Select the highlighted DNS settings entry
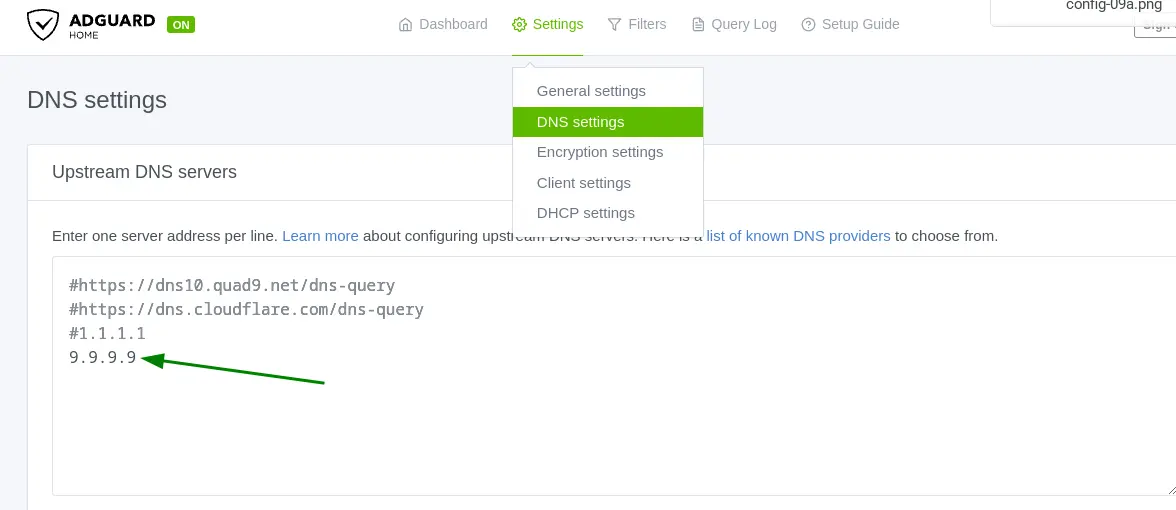The image size is (1176, 510). [x=580, y=122]
